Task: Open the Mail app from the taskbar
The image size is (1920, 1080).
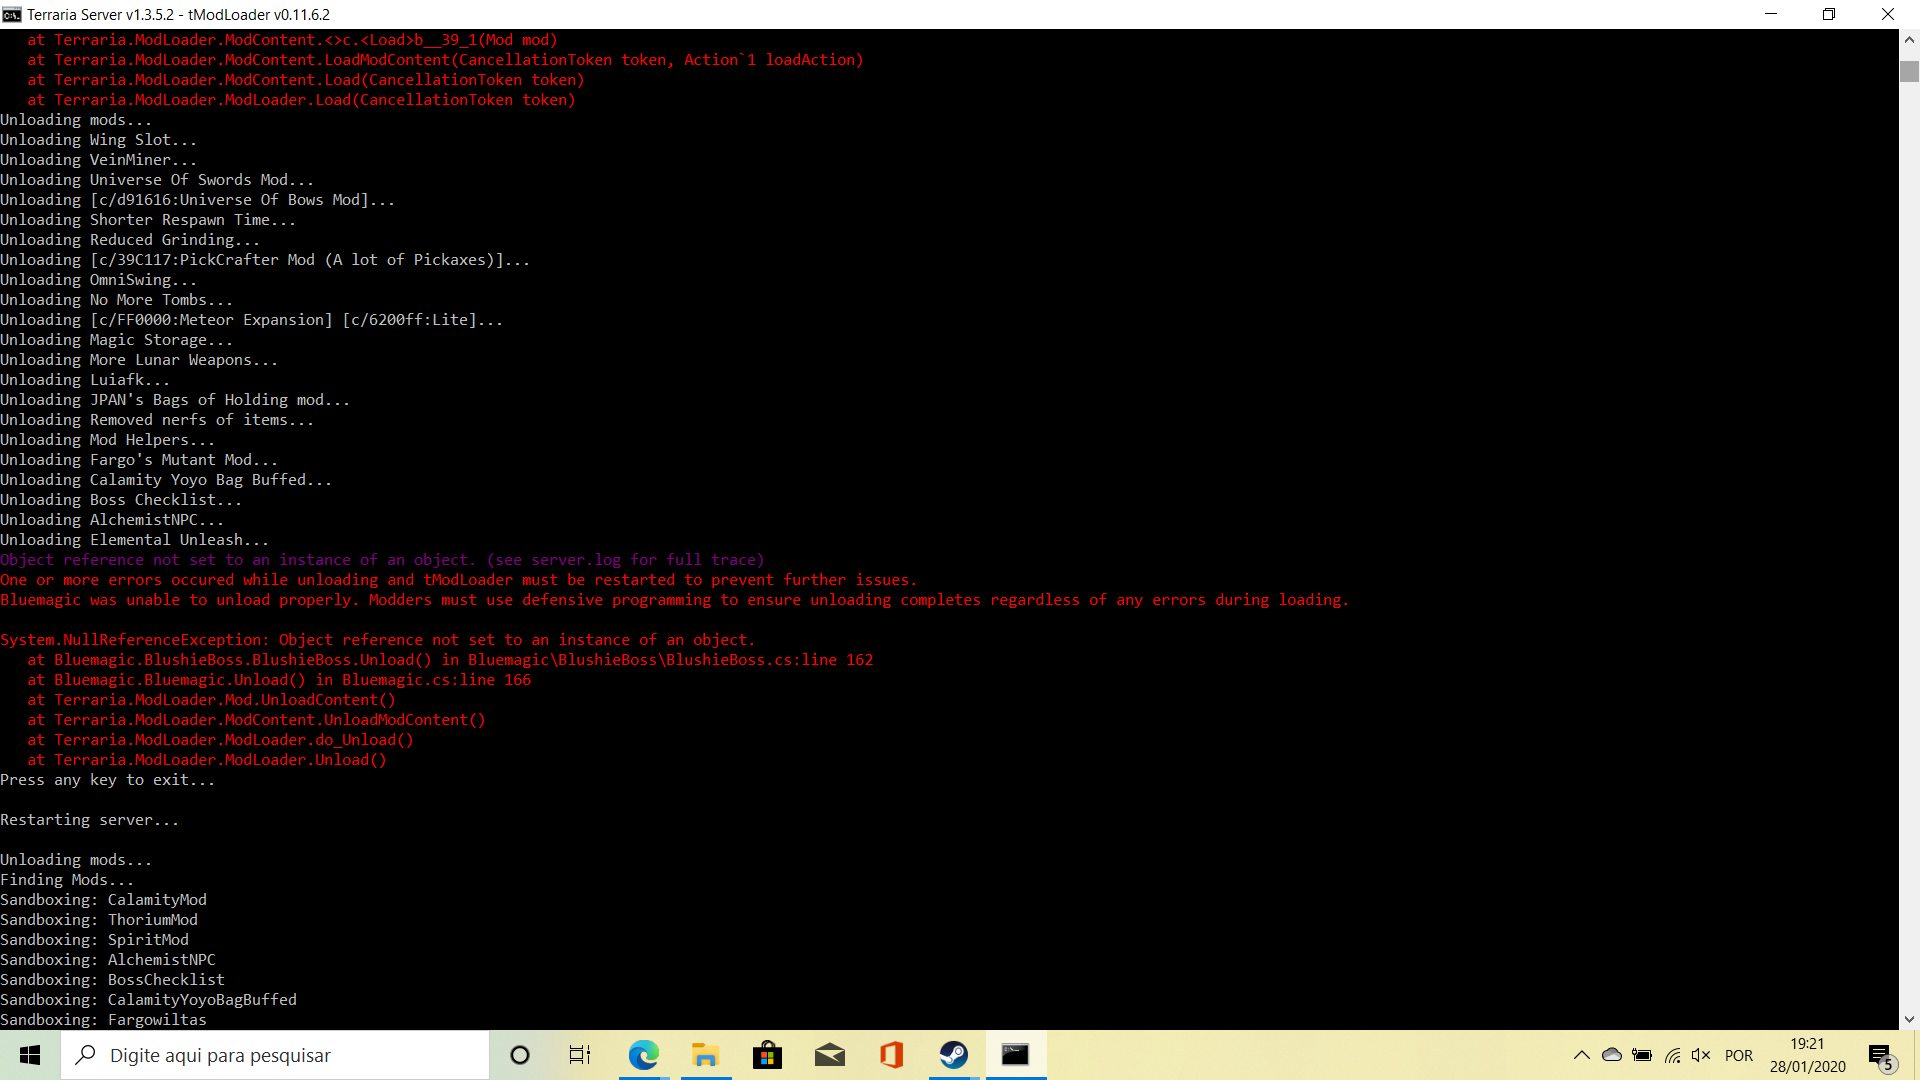Action: pyautogui.click(x=829, y=1055)
